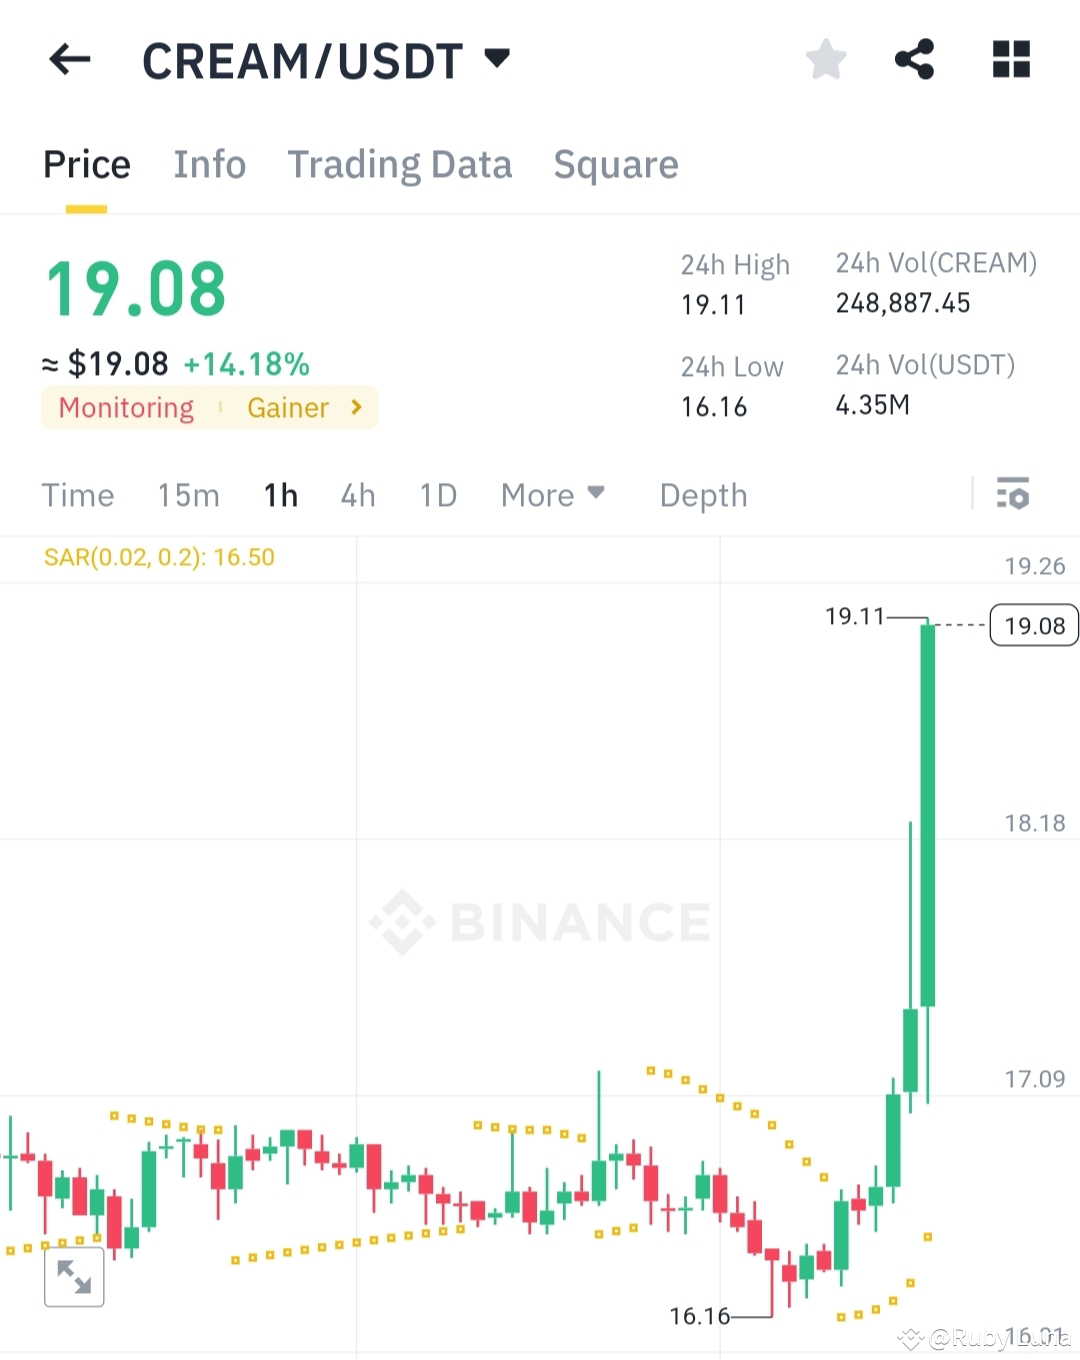Open the More timeframes dropdown
This screenshot has width=1080, height=1360.
[x=553, y=495]
